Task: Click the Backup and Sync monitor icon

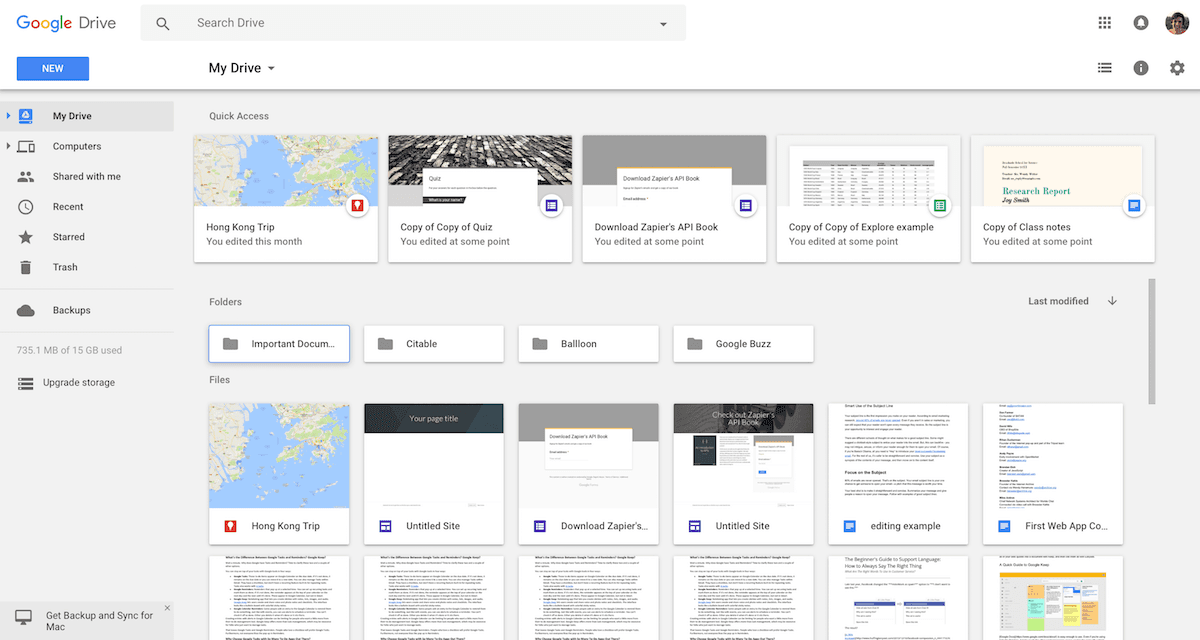Action: (x=24, y=618)
